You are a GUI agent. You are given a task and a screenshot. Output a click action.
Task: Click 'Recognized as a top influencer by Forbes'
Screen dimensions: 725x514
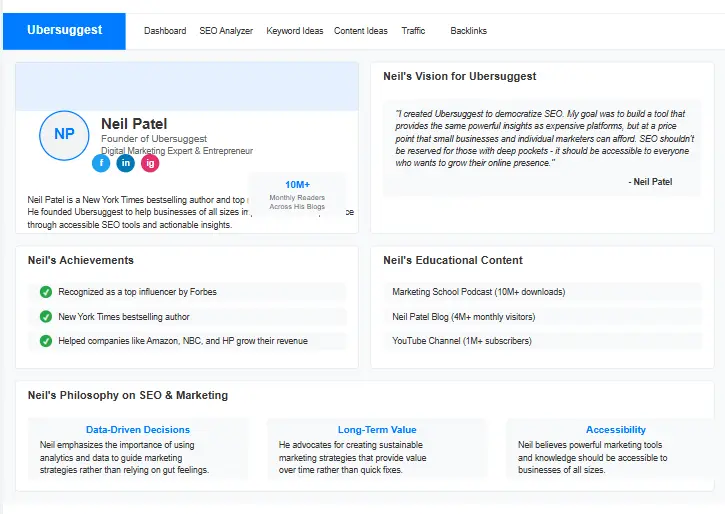tap(137, 292)
